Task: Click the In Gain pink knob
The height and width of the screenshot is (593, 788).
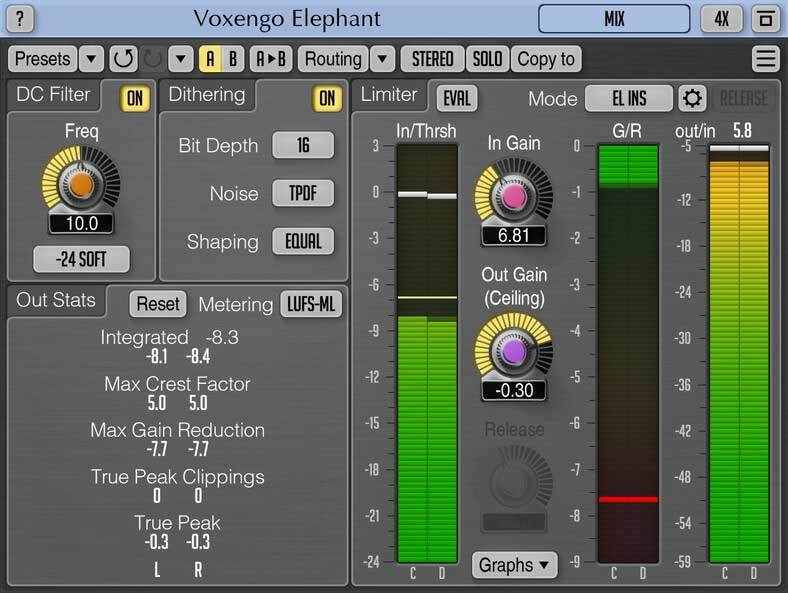Action: pos(514,196)
